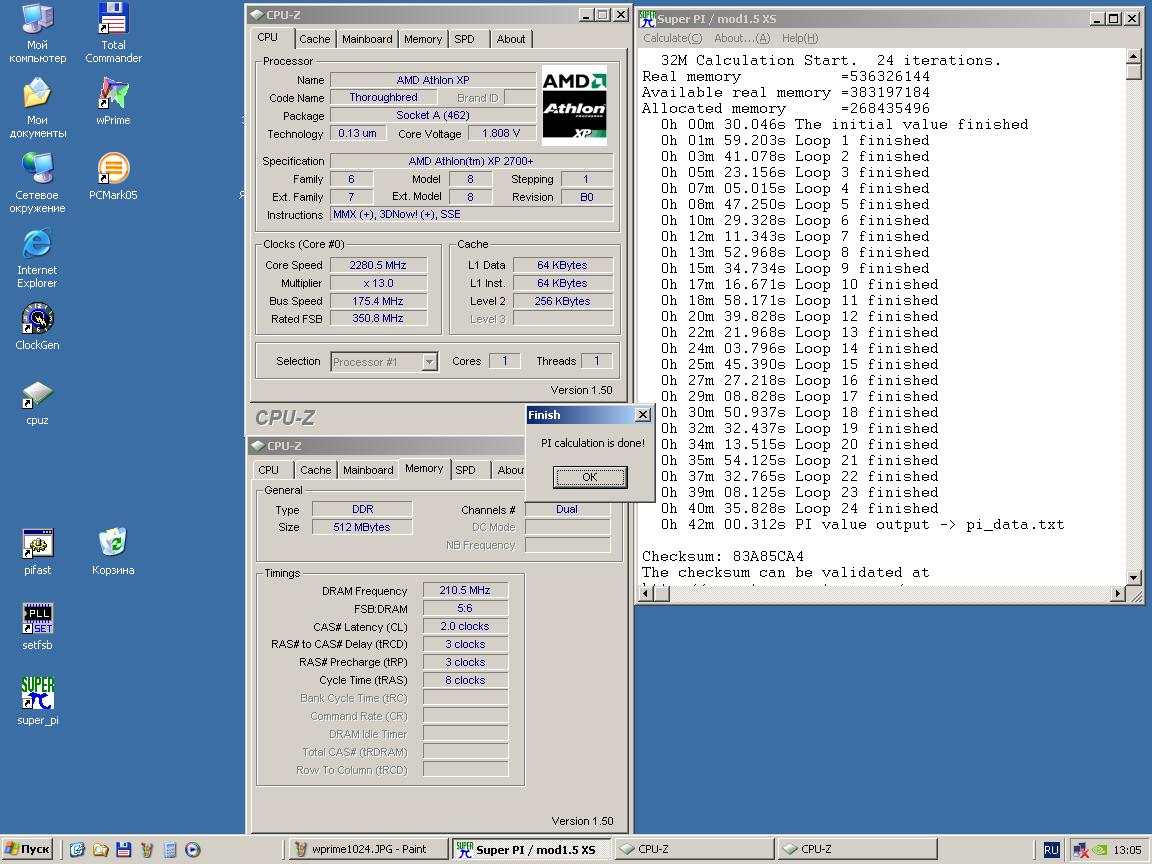Switch to wprime1024.JPG - Paint taskbar button

pos(368,849)
